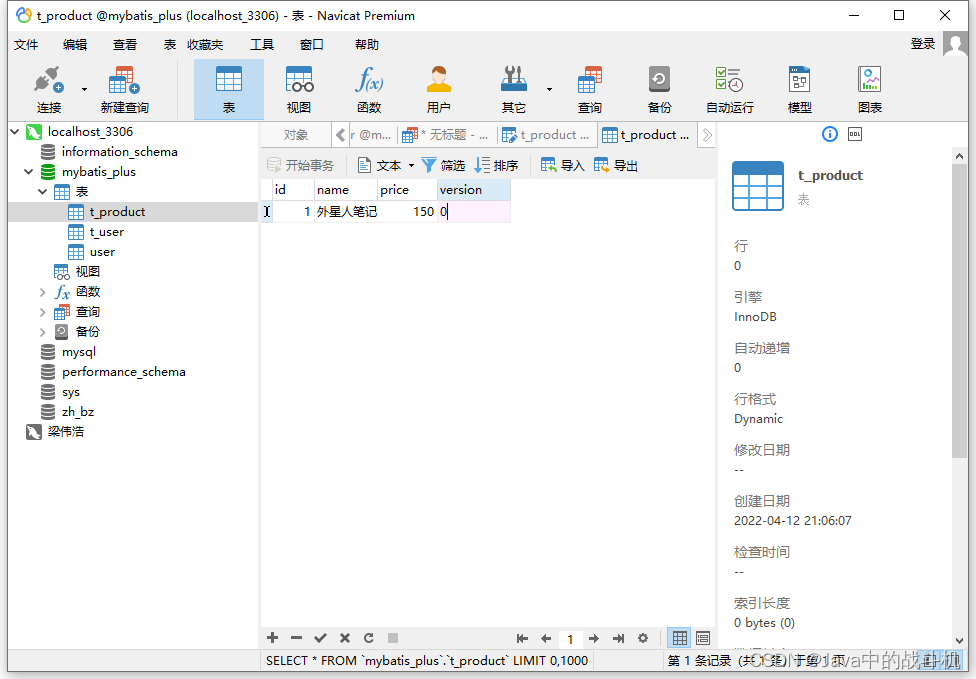Open the Help (帮助) menu

tap(367, 45)
